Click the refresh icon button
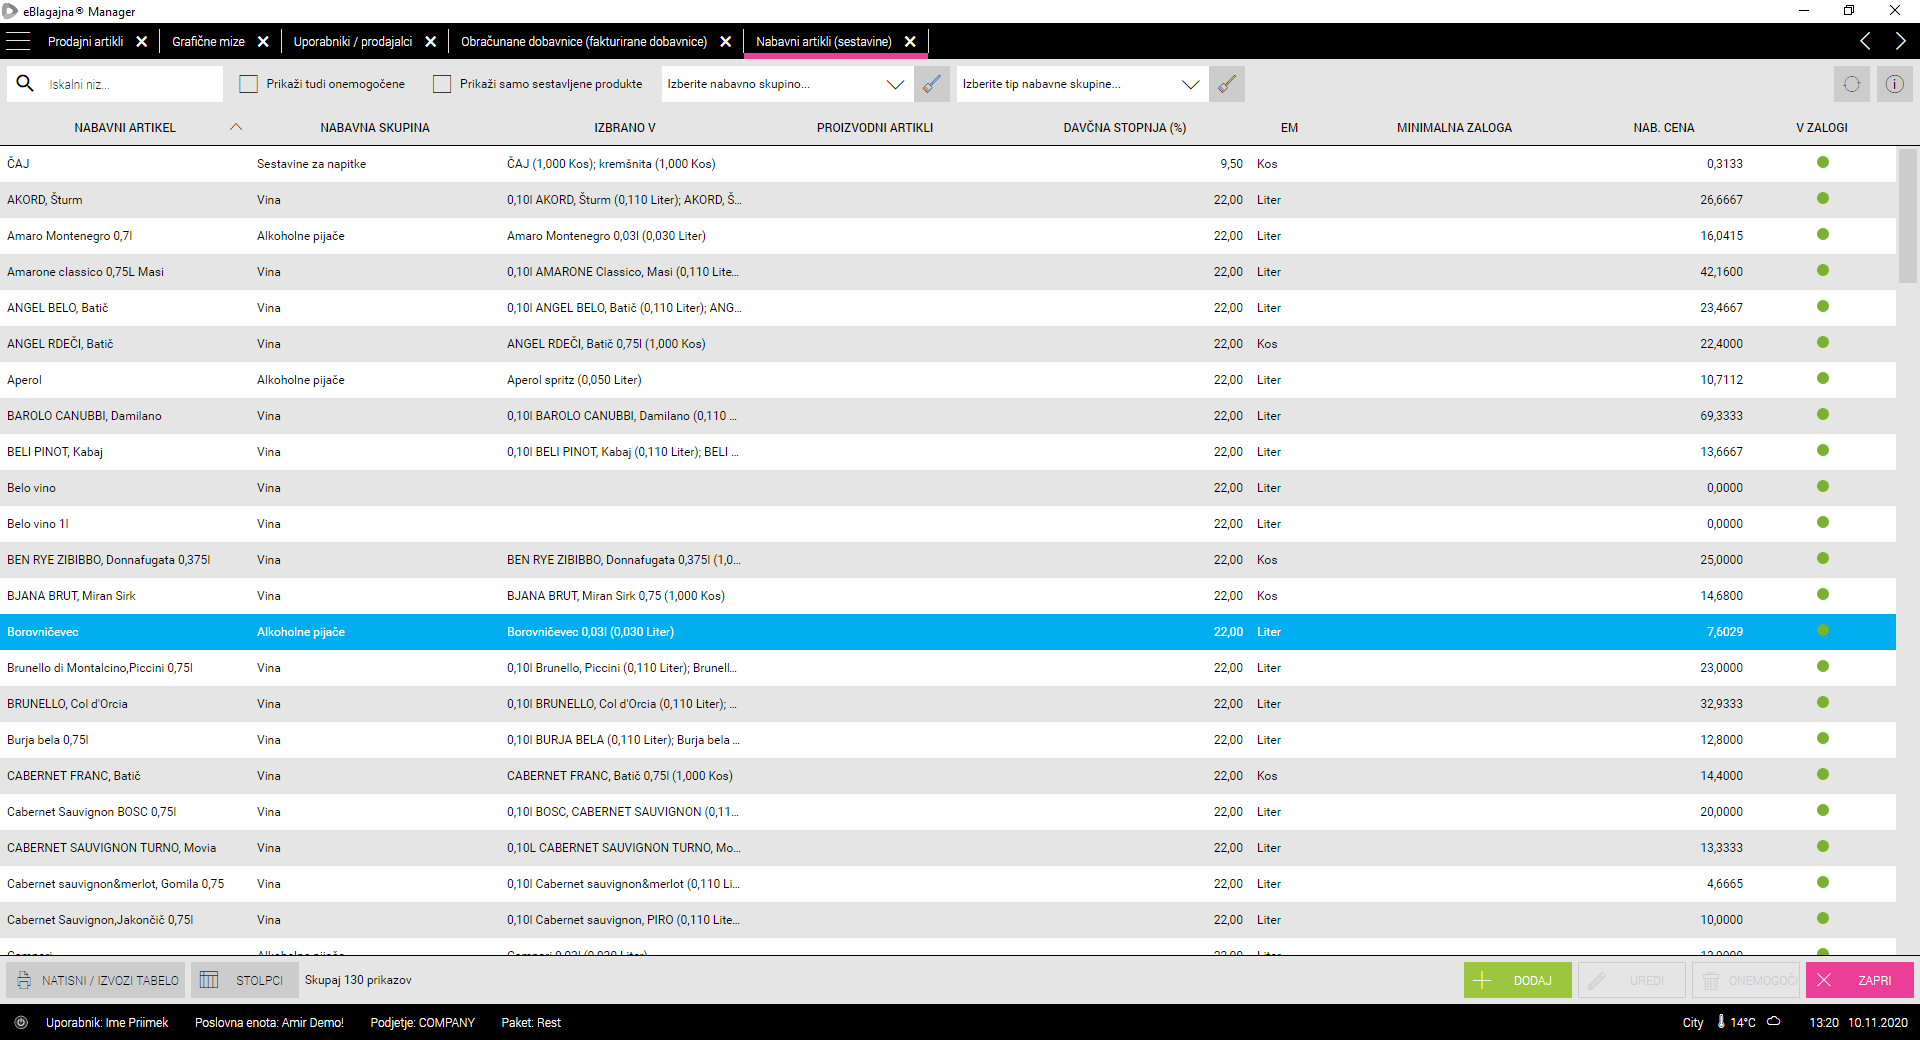The width and height of the screenshot is (1920, 1040). [x=1852, y=84]
